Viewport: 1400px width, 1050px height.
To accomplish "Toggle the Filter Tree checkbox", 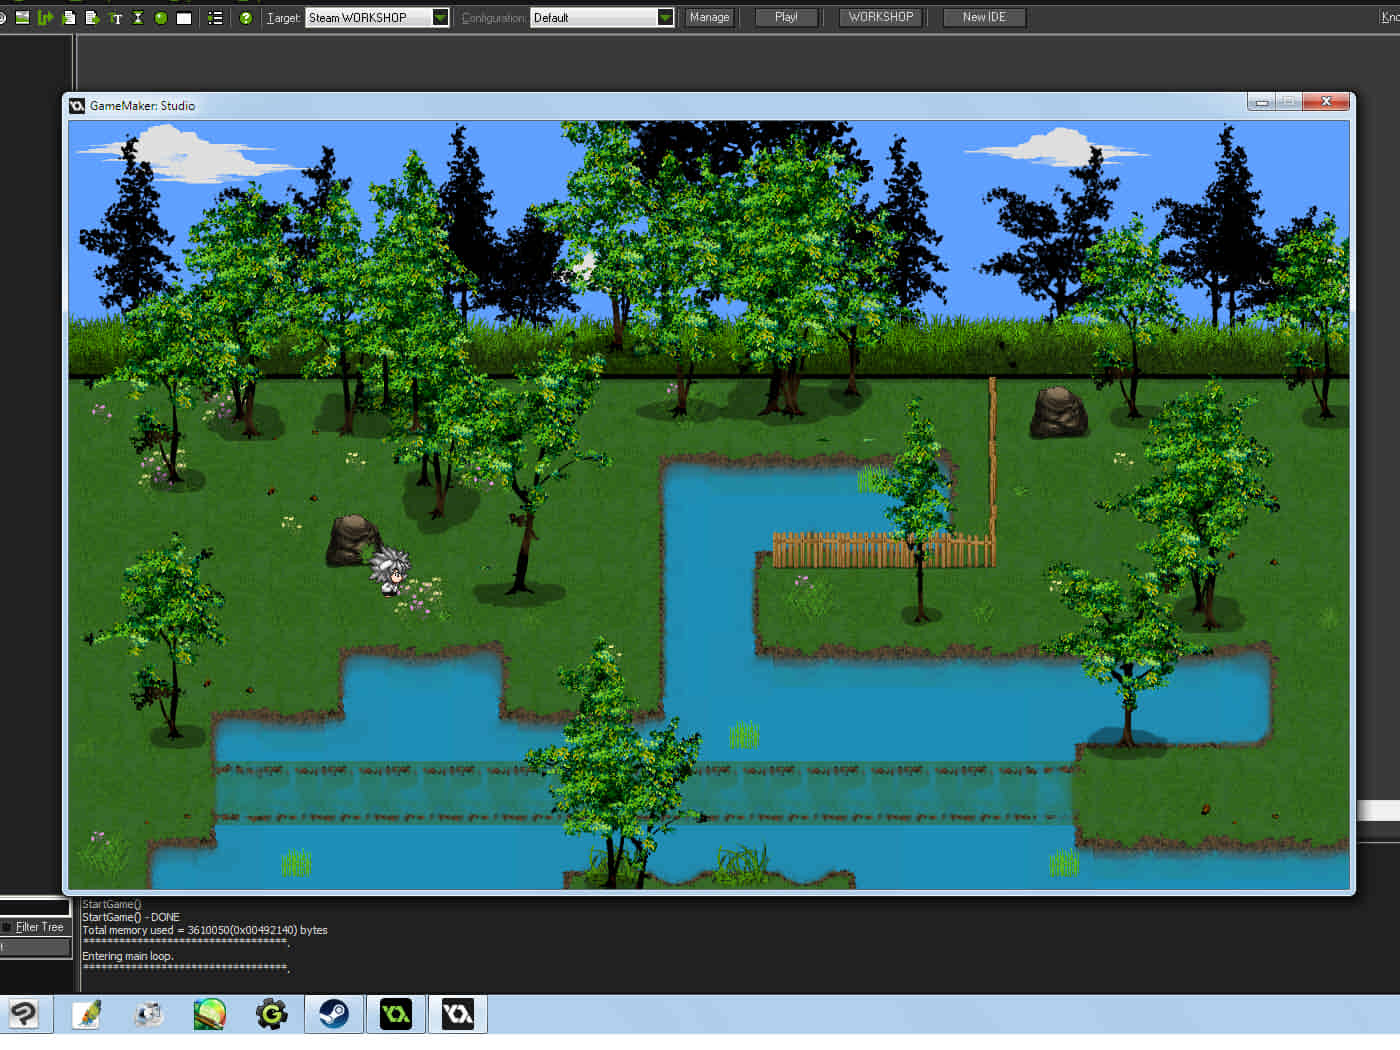I will pos(7,927).
